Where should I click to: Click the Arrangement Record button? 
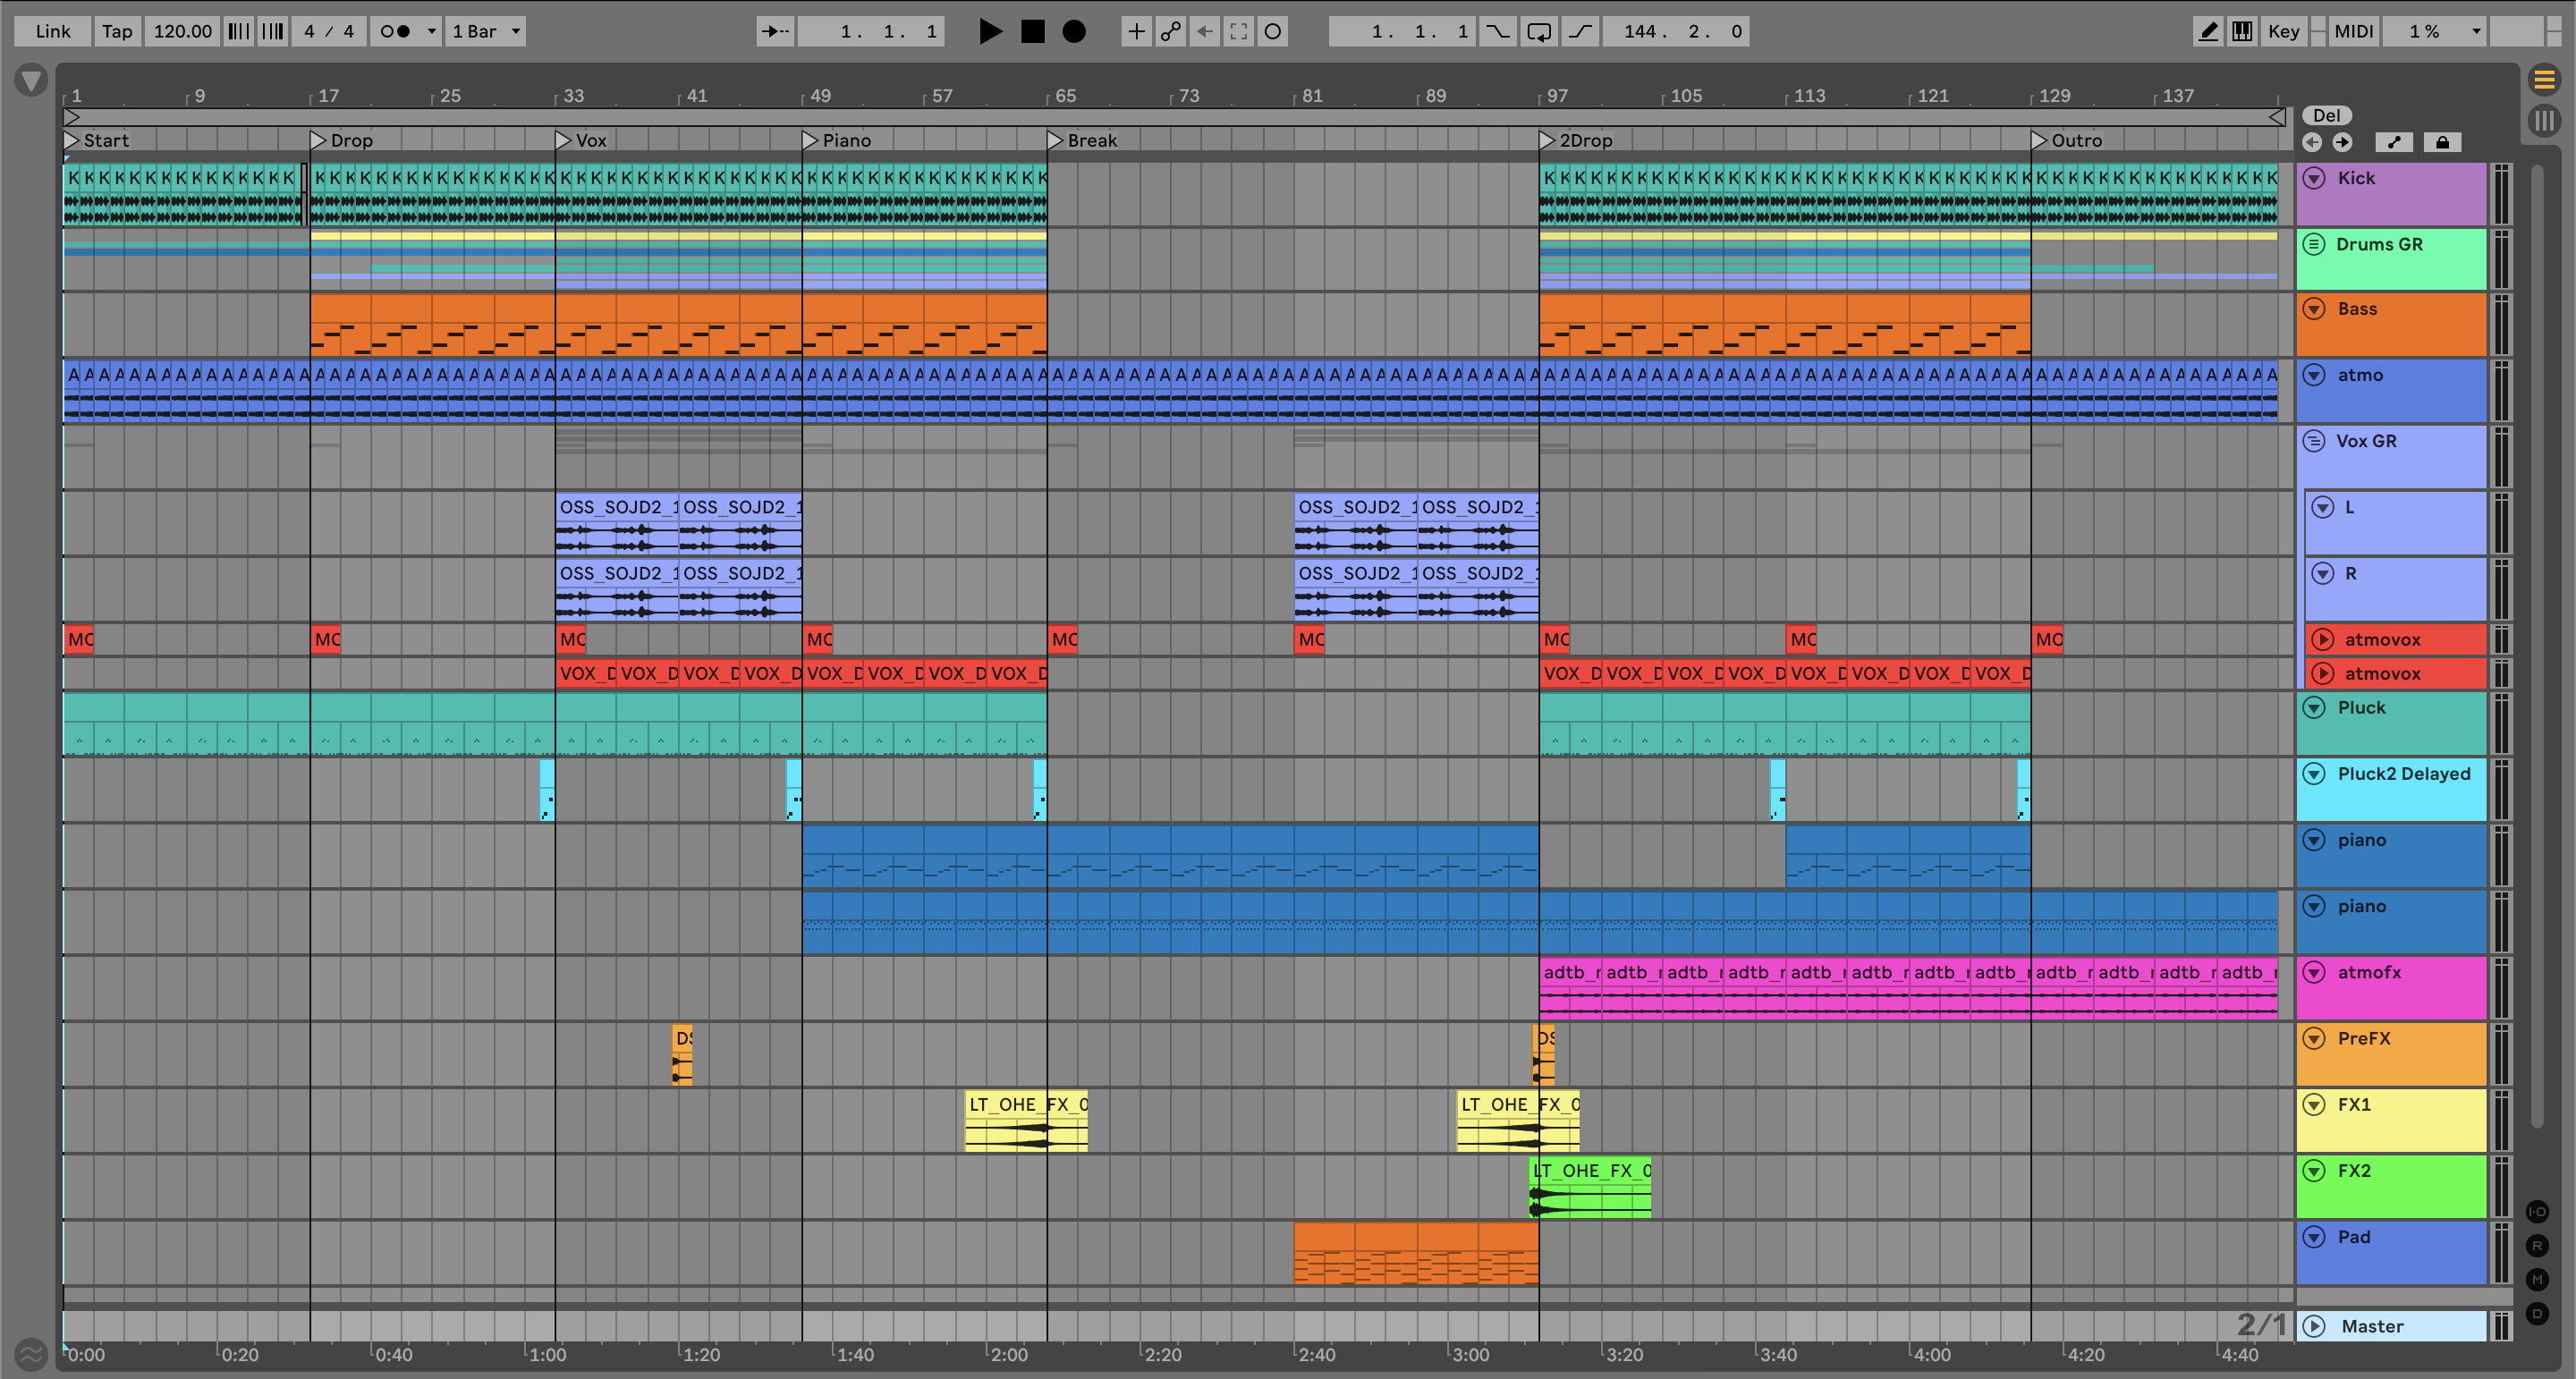click(1073, 31)
